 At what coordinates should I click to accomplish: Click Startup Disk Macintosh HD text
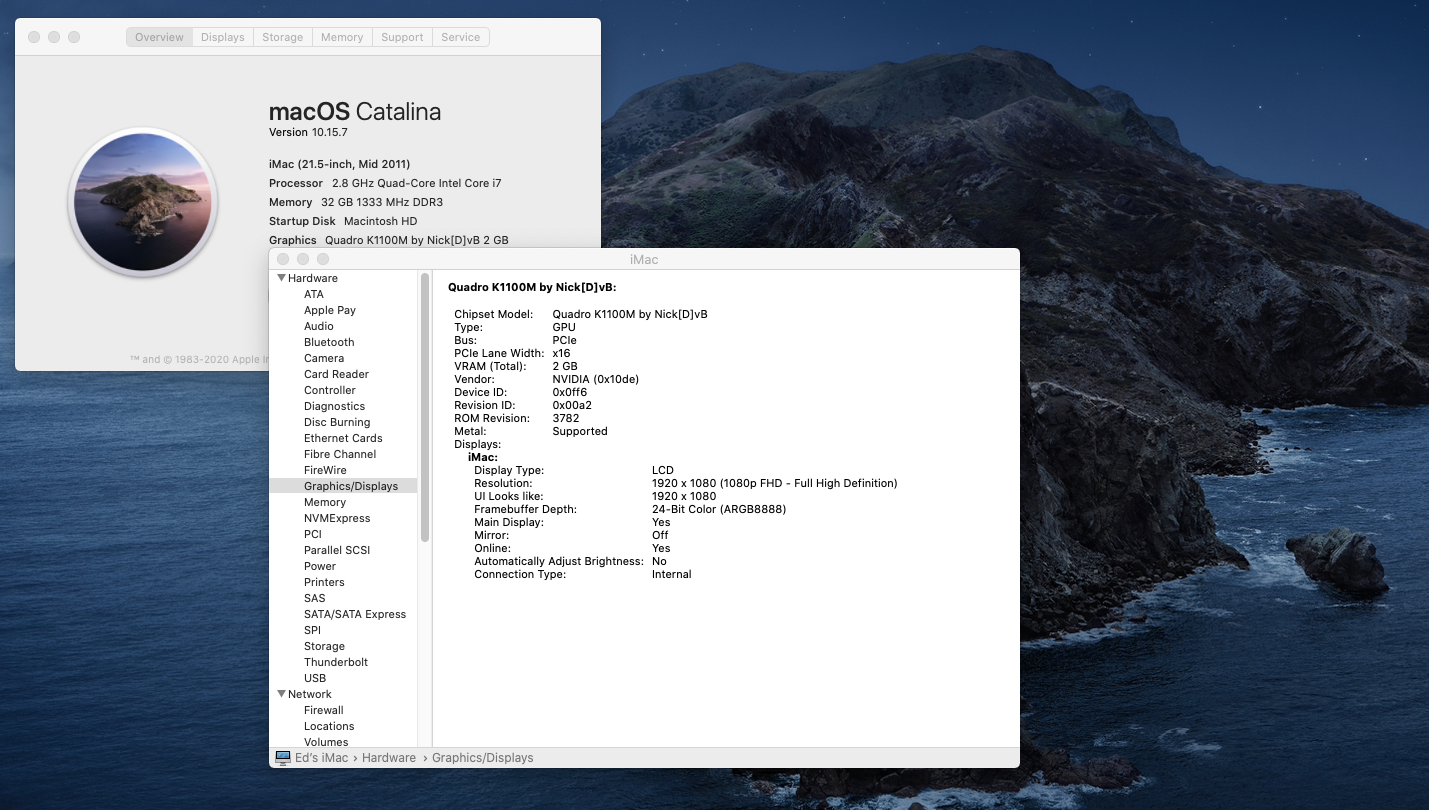343,221
